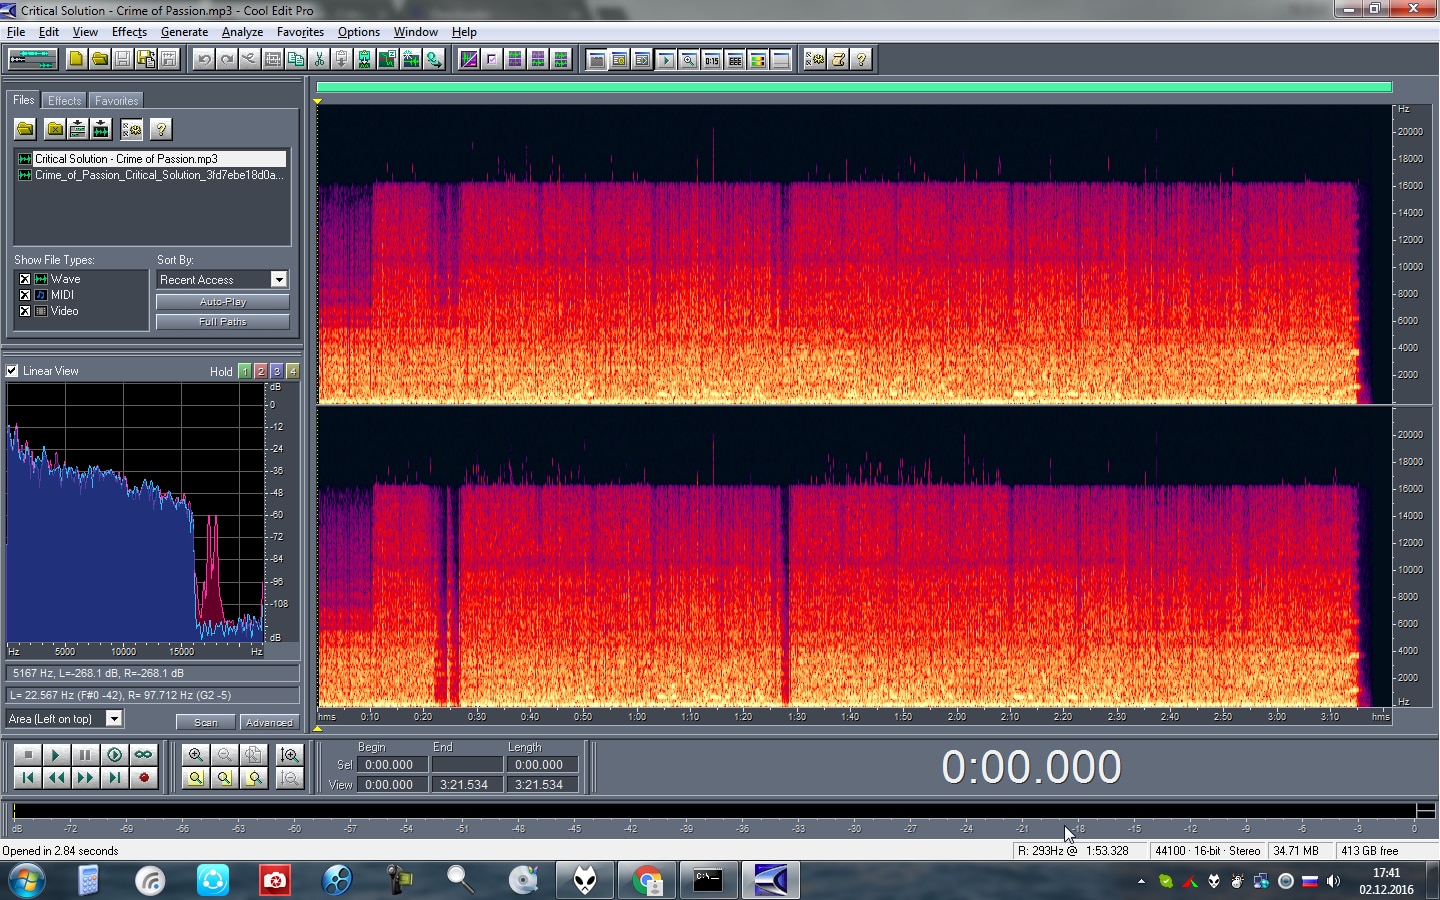The height and width of the screenshot is (900, 1440).
Task: Click the Fast Forward transport button
Action: [85, 778]
